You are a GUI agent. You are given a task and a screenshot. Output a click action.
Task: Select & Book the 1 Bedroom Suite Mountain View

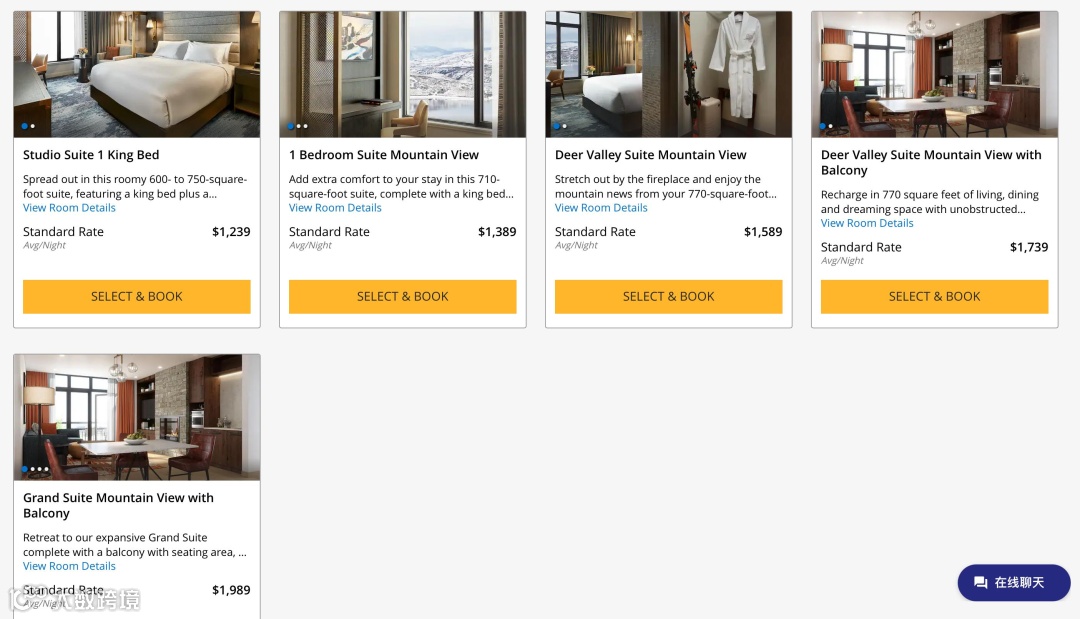click(x=402, y=296)
